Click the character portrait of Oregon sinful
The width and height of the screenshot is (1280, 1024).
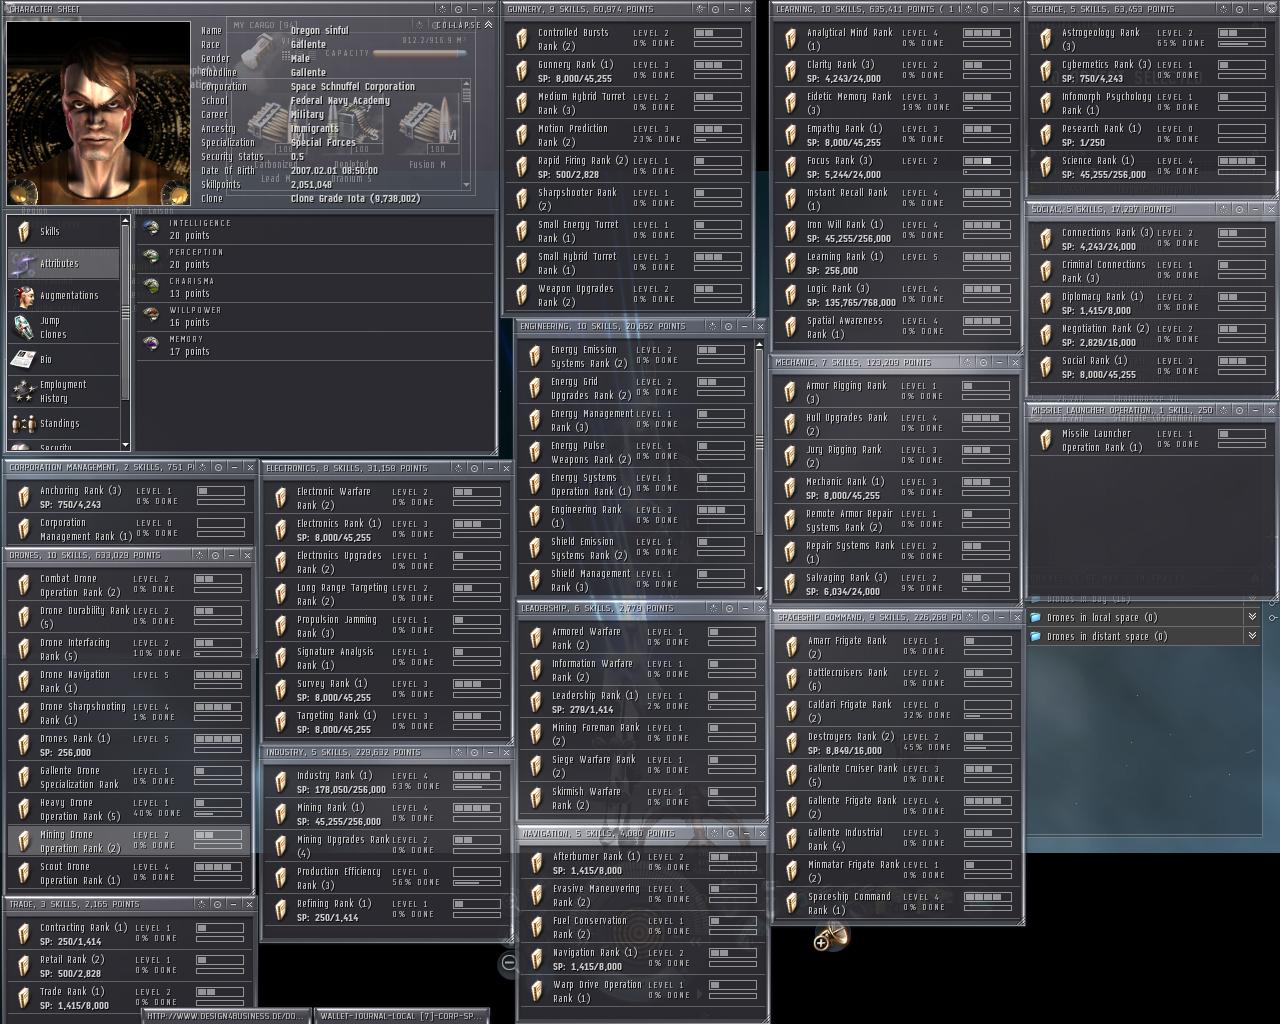[99, 113]
